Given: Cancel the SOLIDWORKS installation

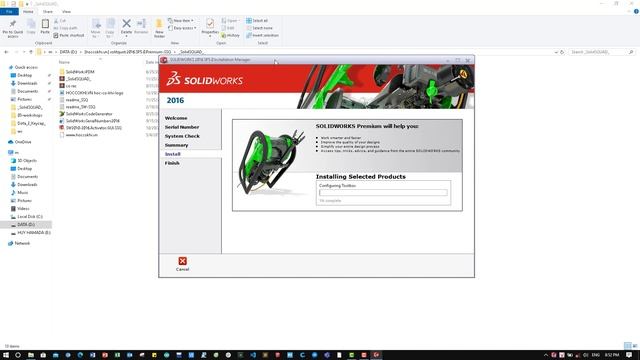Looking at the screenshot, I should 182,264.
